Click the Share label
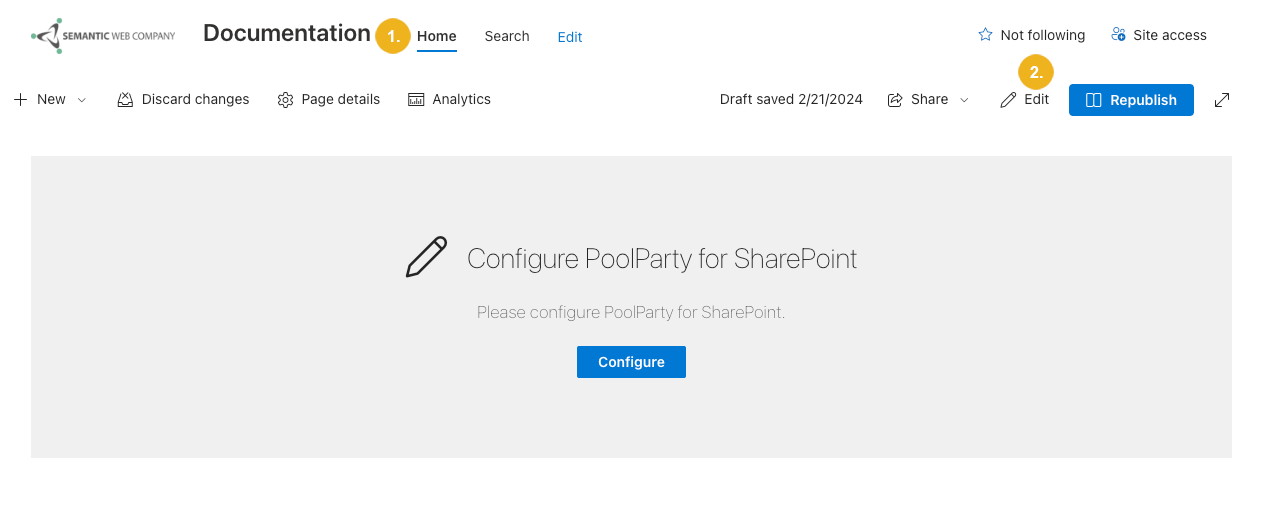The image size is (1264, 527). 930,99
